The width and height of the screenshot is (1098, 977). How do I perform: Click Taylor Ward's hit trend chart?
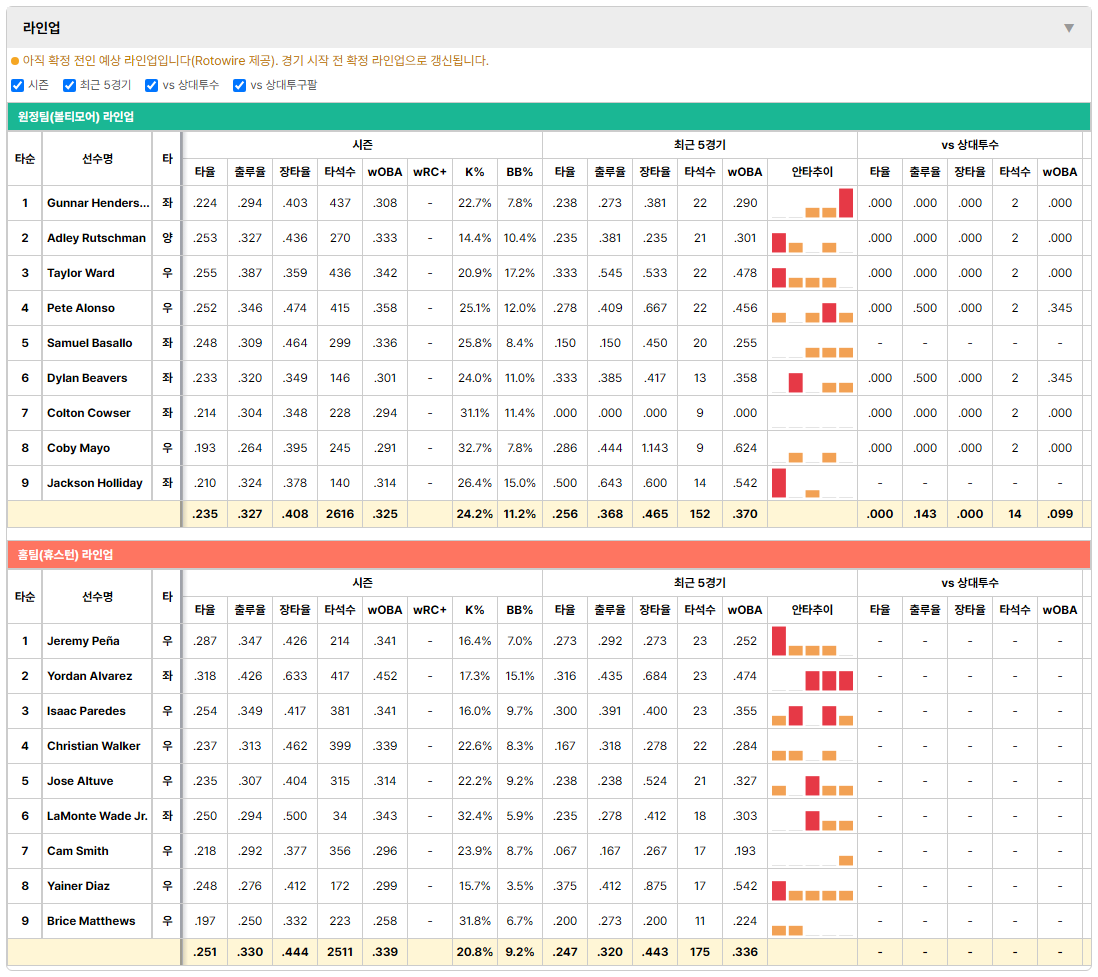812,273
